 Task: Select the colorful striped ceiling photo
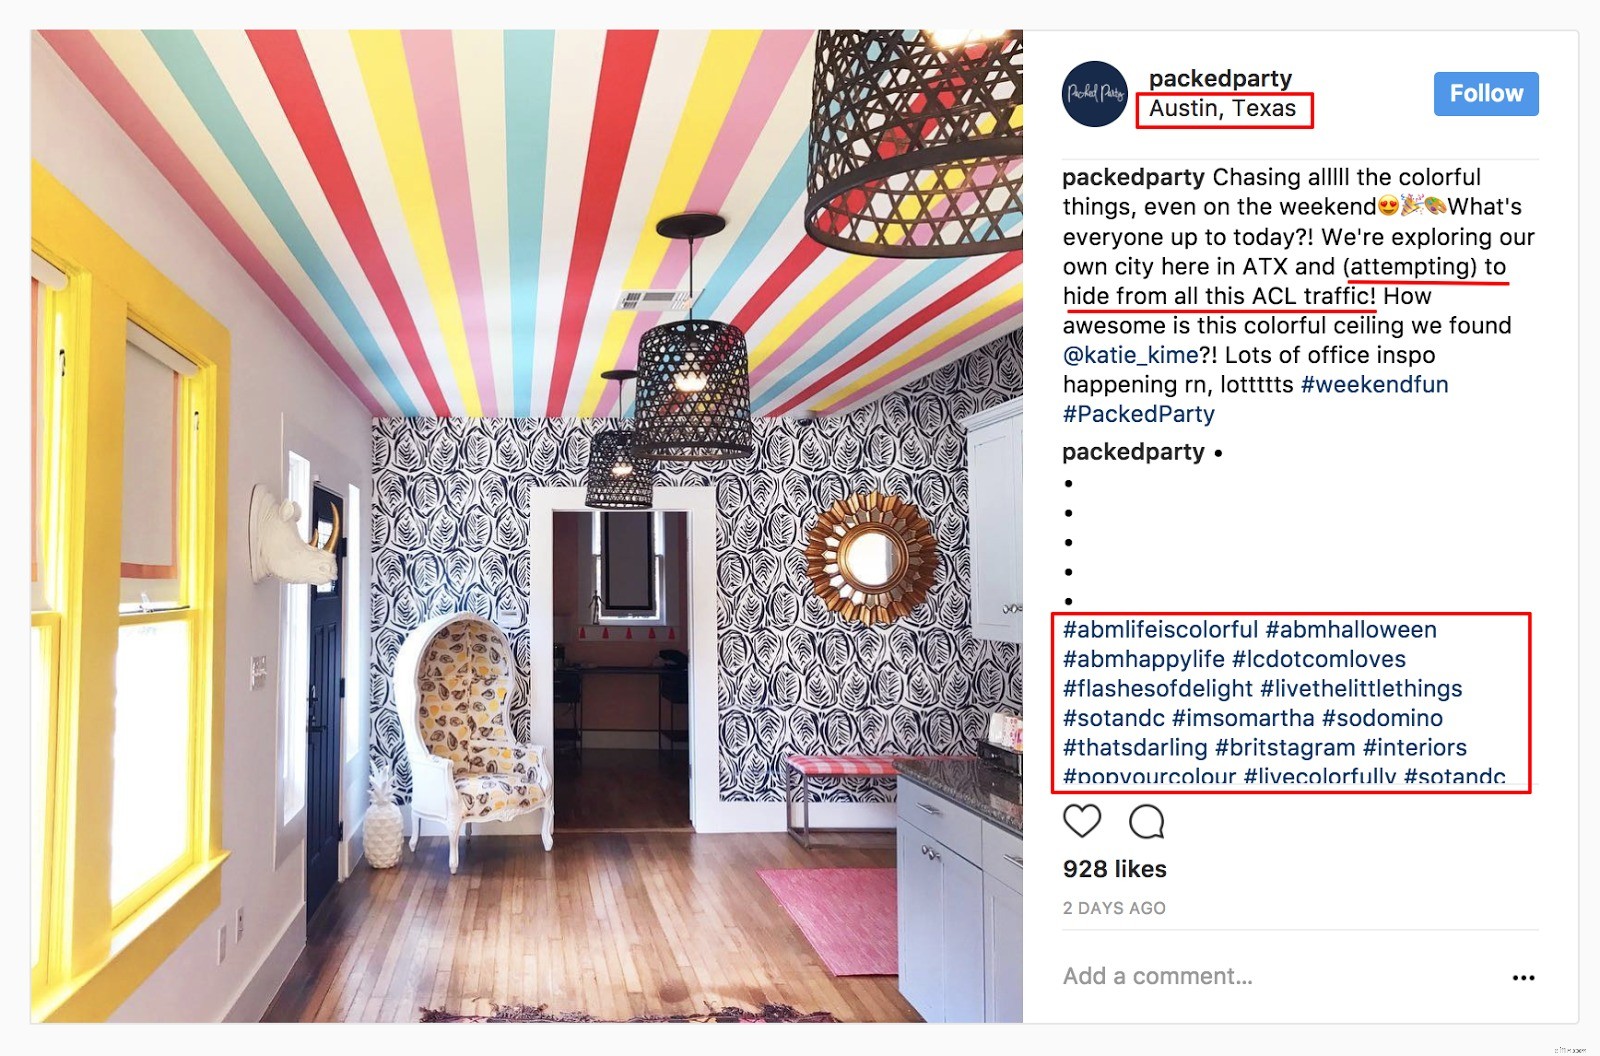coord(527,526)
